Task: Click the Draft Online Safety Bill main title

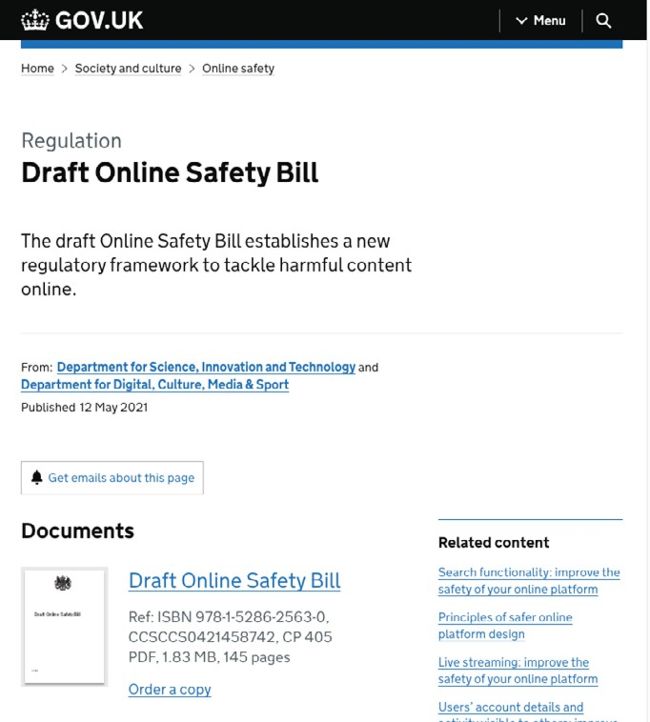Action: (169, 173)
